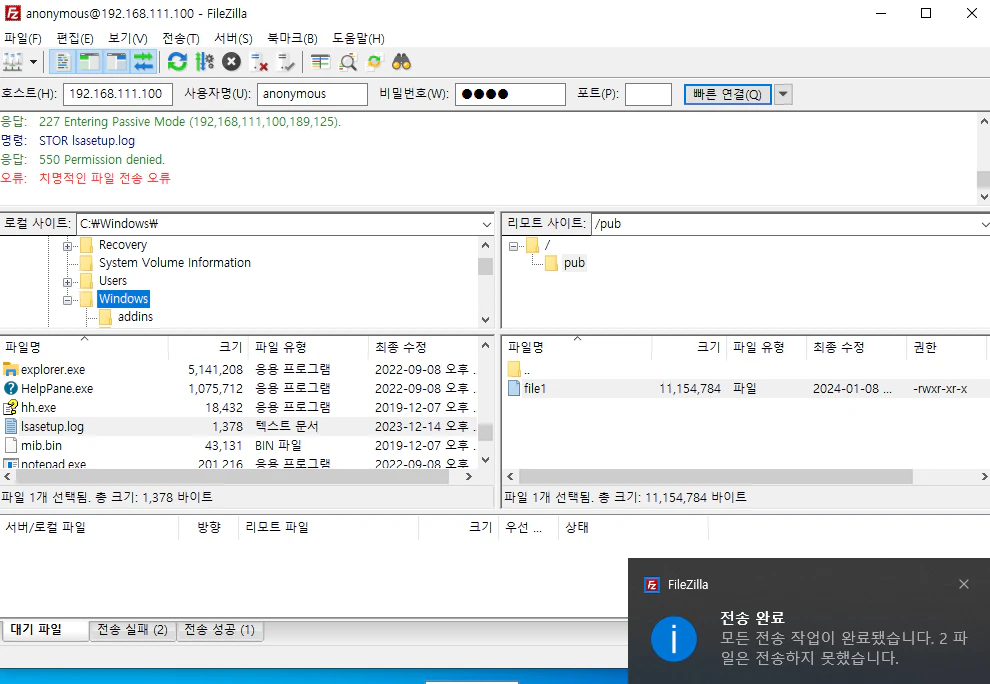Open the 파일(F) menu
Image resolution: width=990 pixels, height=684 pixels.
point(23,39)
